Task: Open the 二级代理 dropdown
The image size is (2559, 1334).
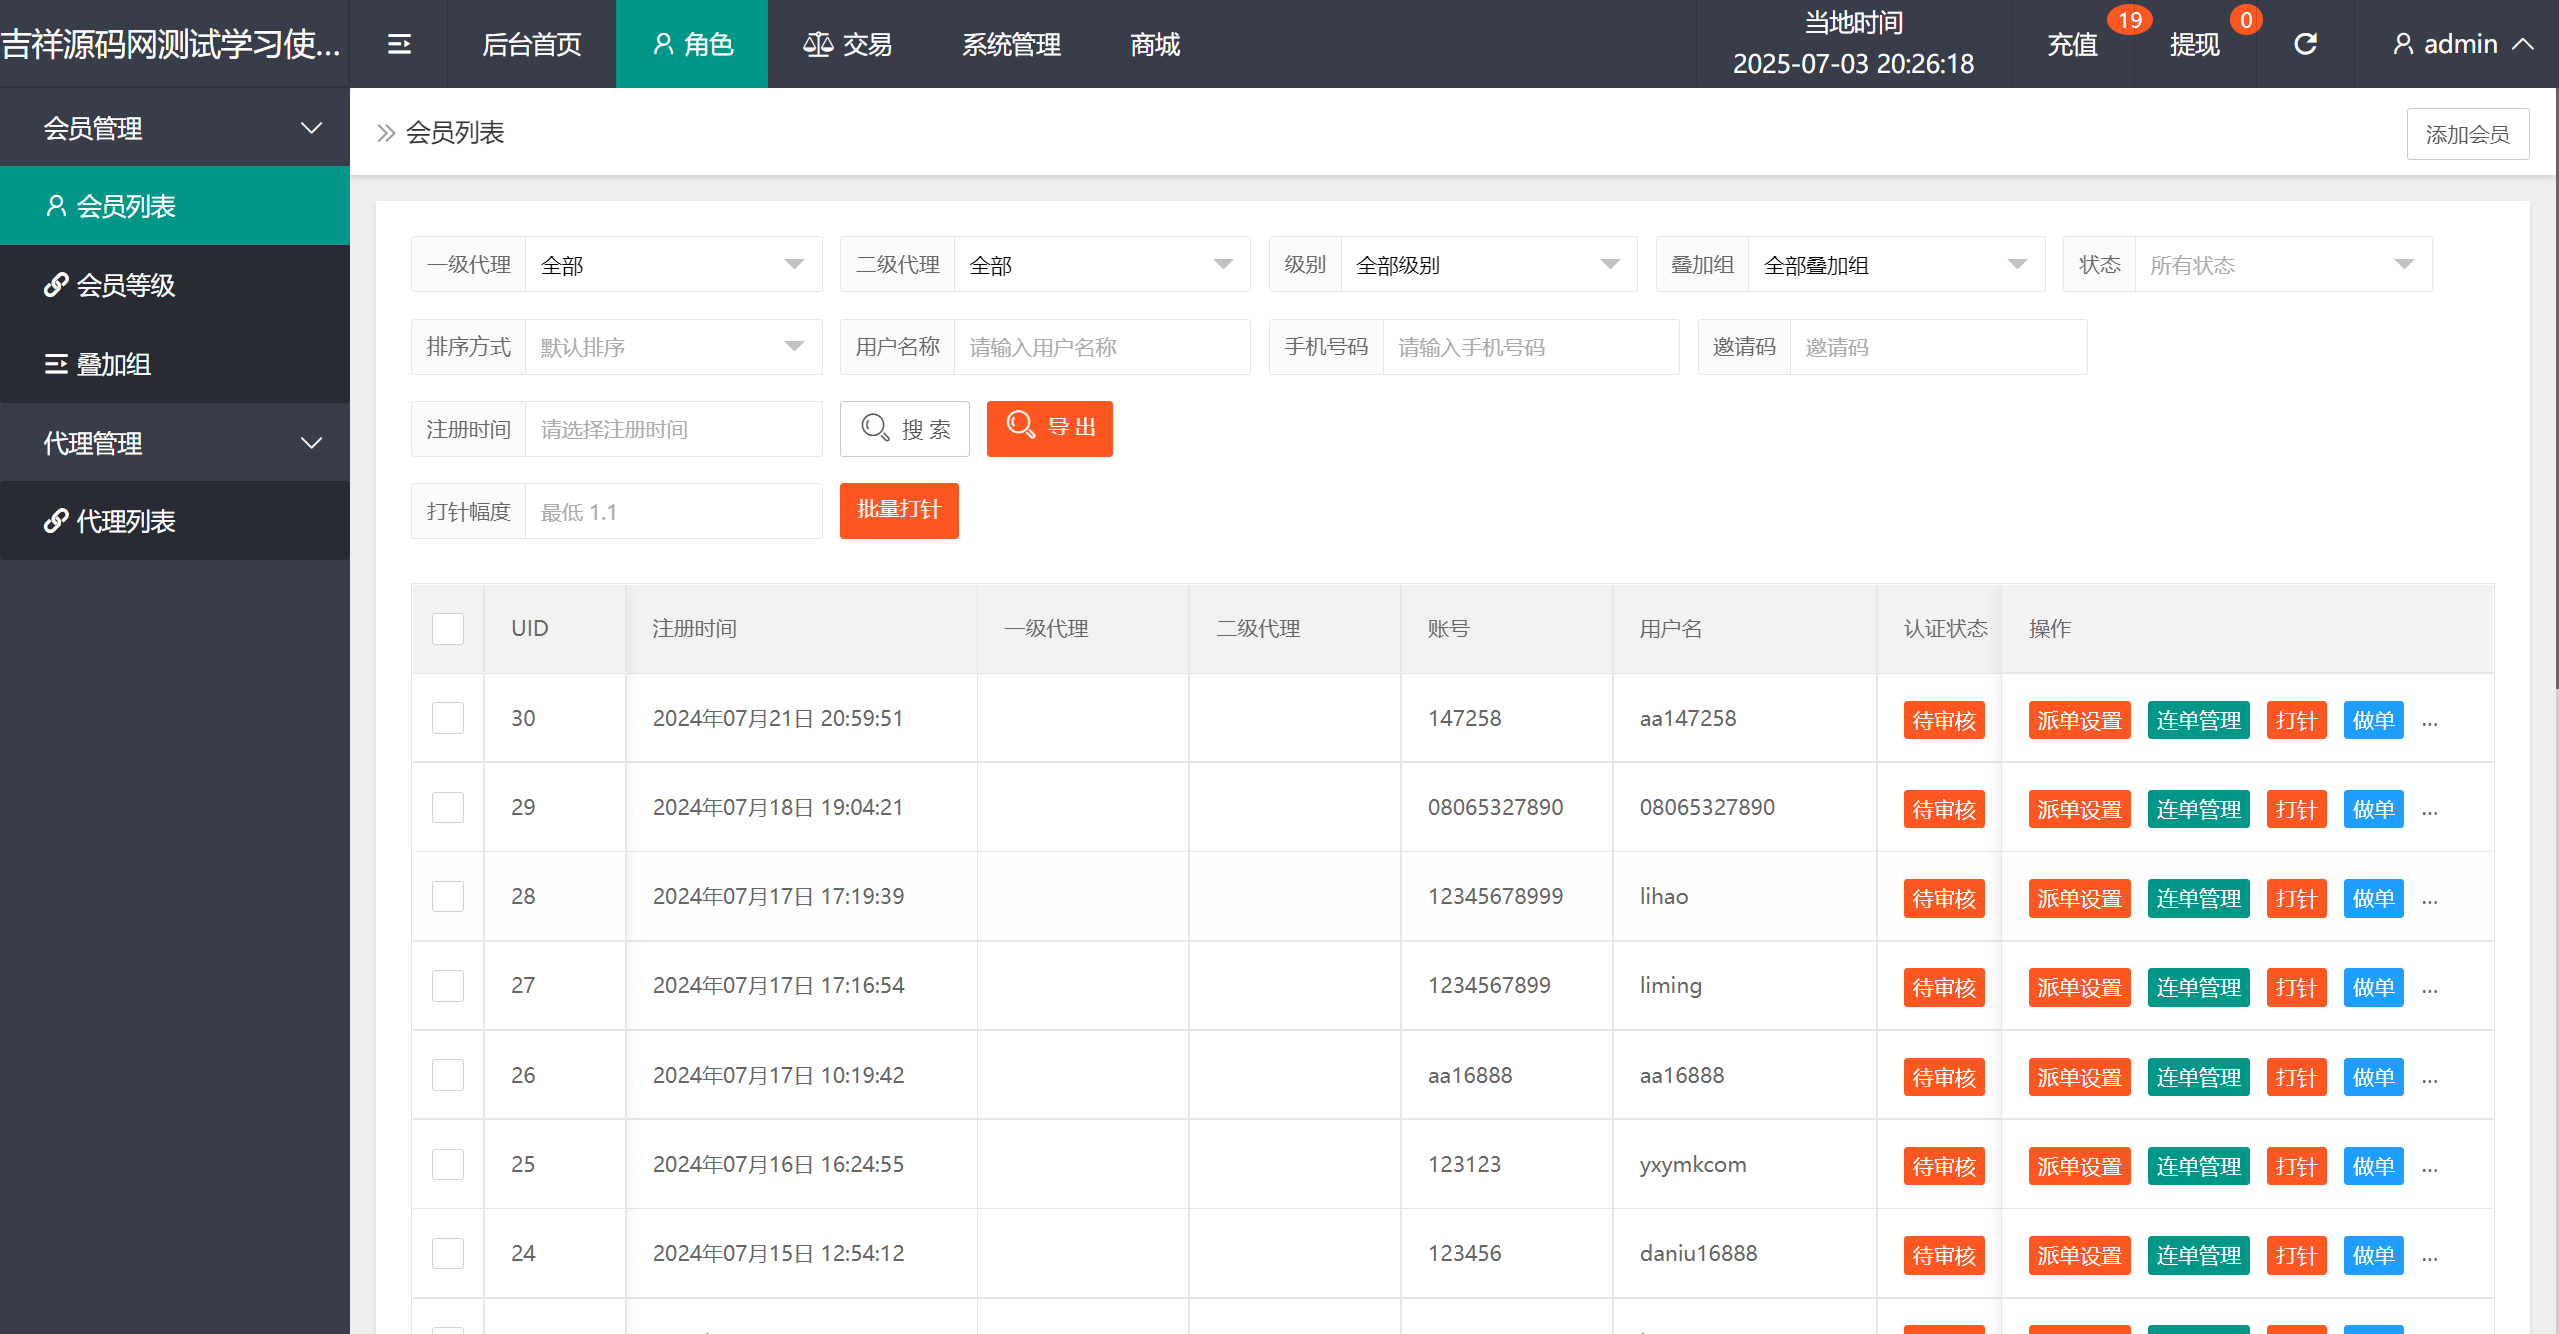Action: point(1102,265)
